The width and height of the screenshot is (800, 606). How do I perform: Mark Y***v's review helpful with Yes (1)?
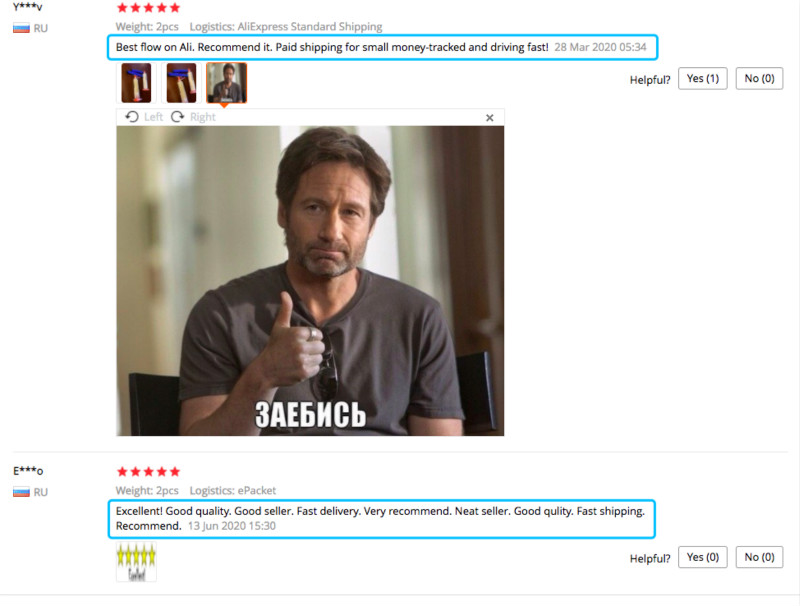[703, 79]
